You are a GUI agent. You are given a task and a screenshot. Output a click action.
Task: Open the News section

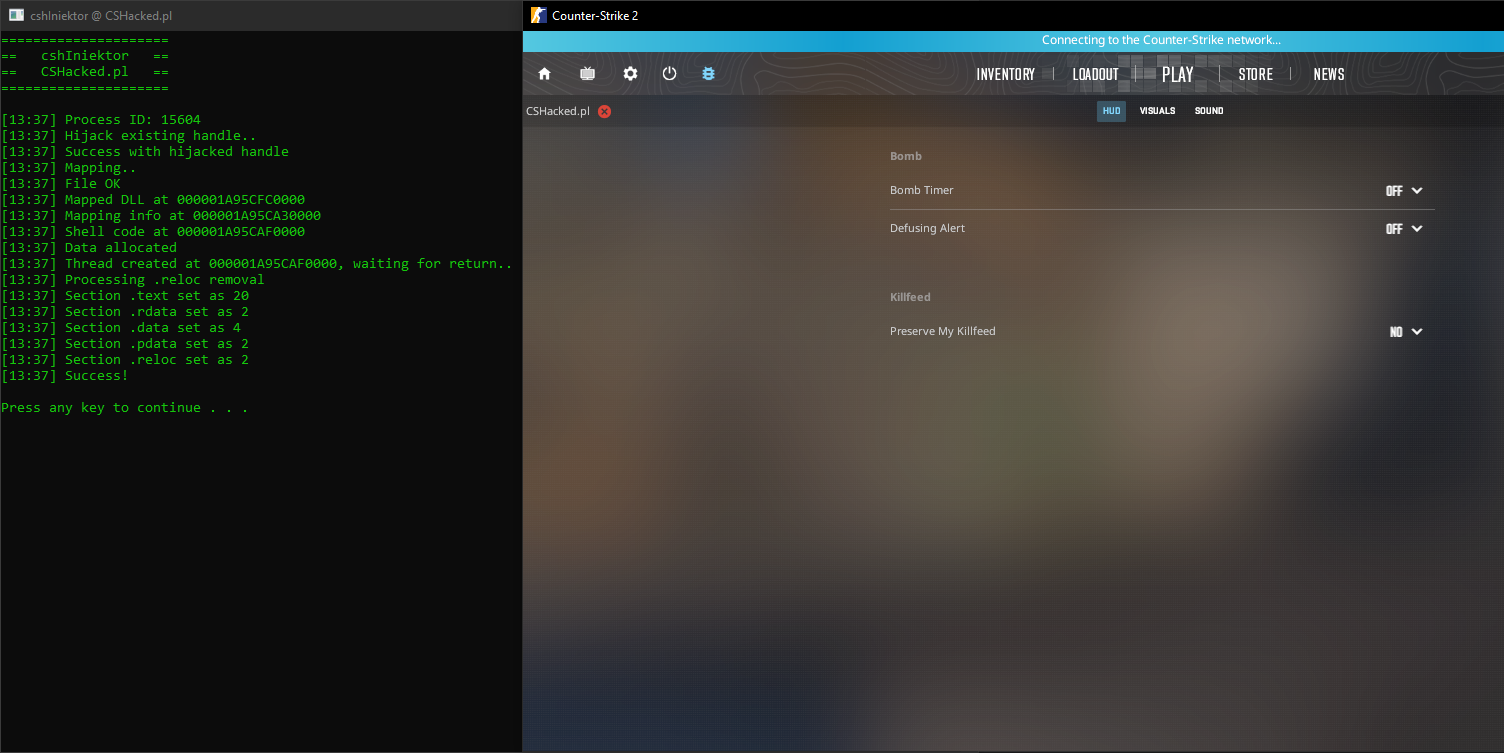[1328, 74]
